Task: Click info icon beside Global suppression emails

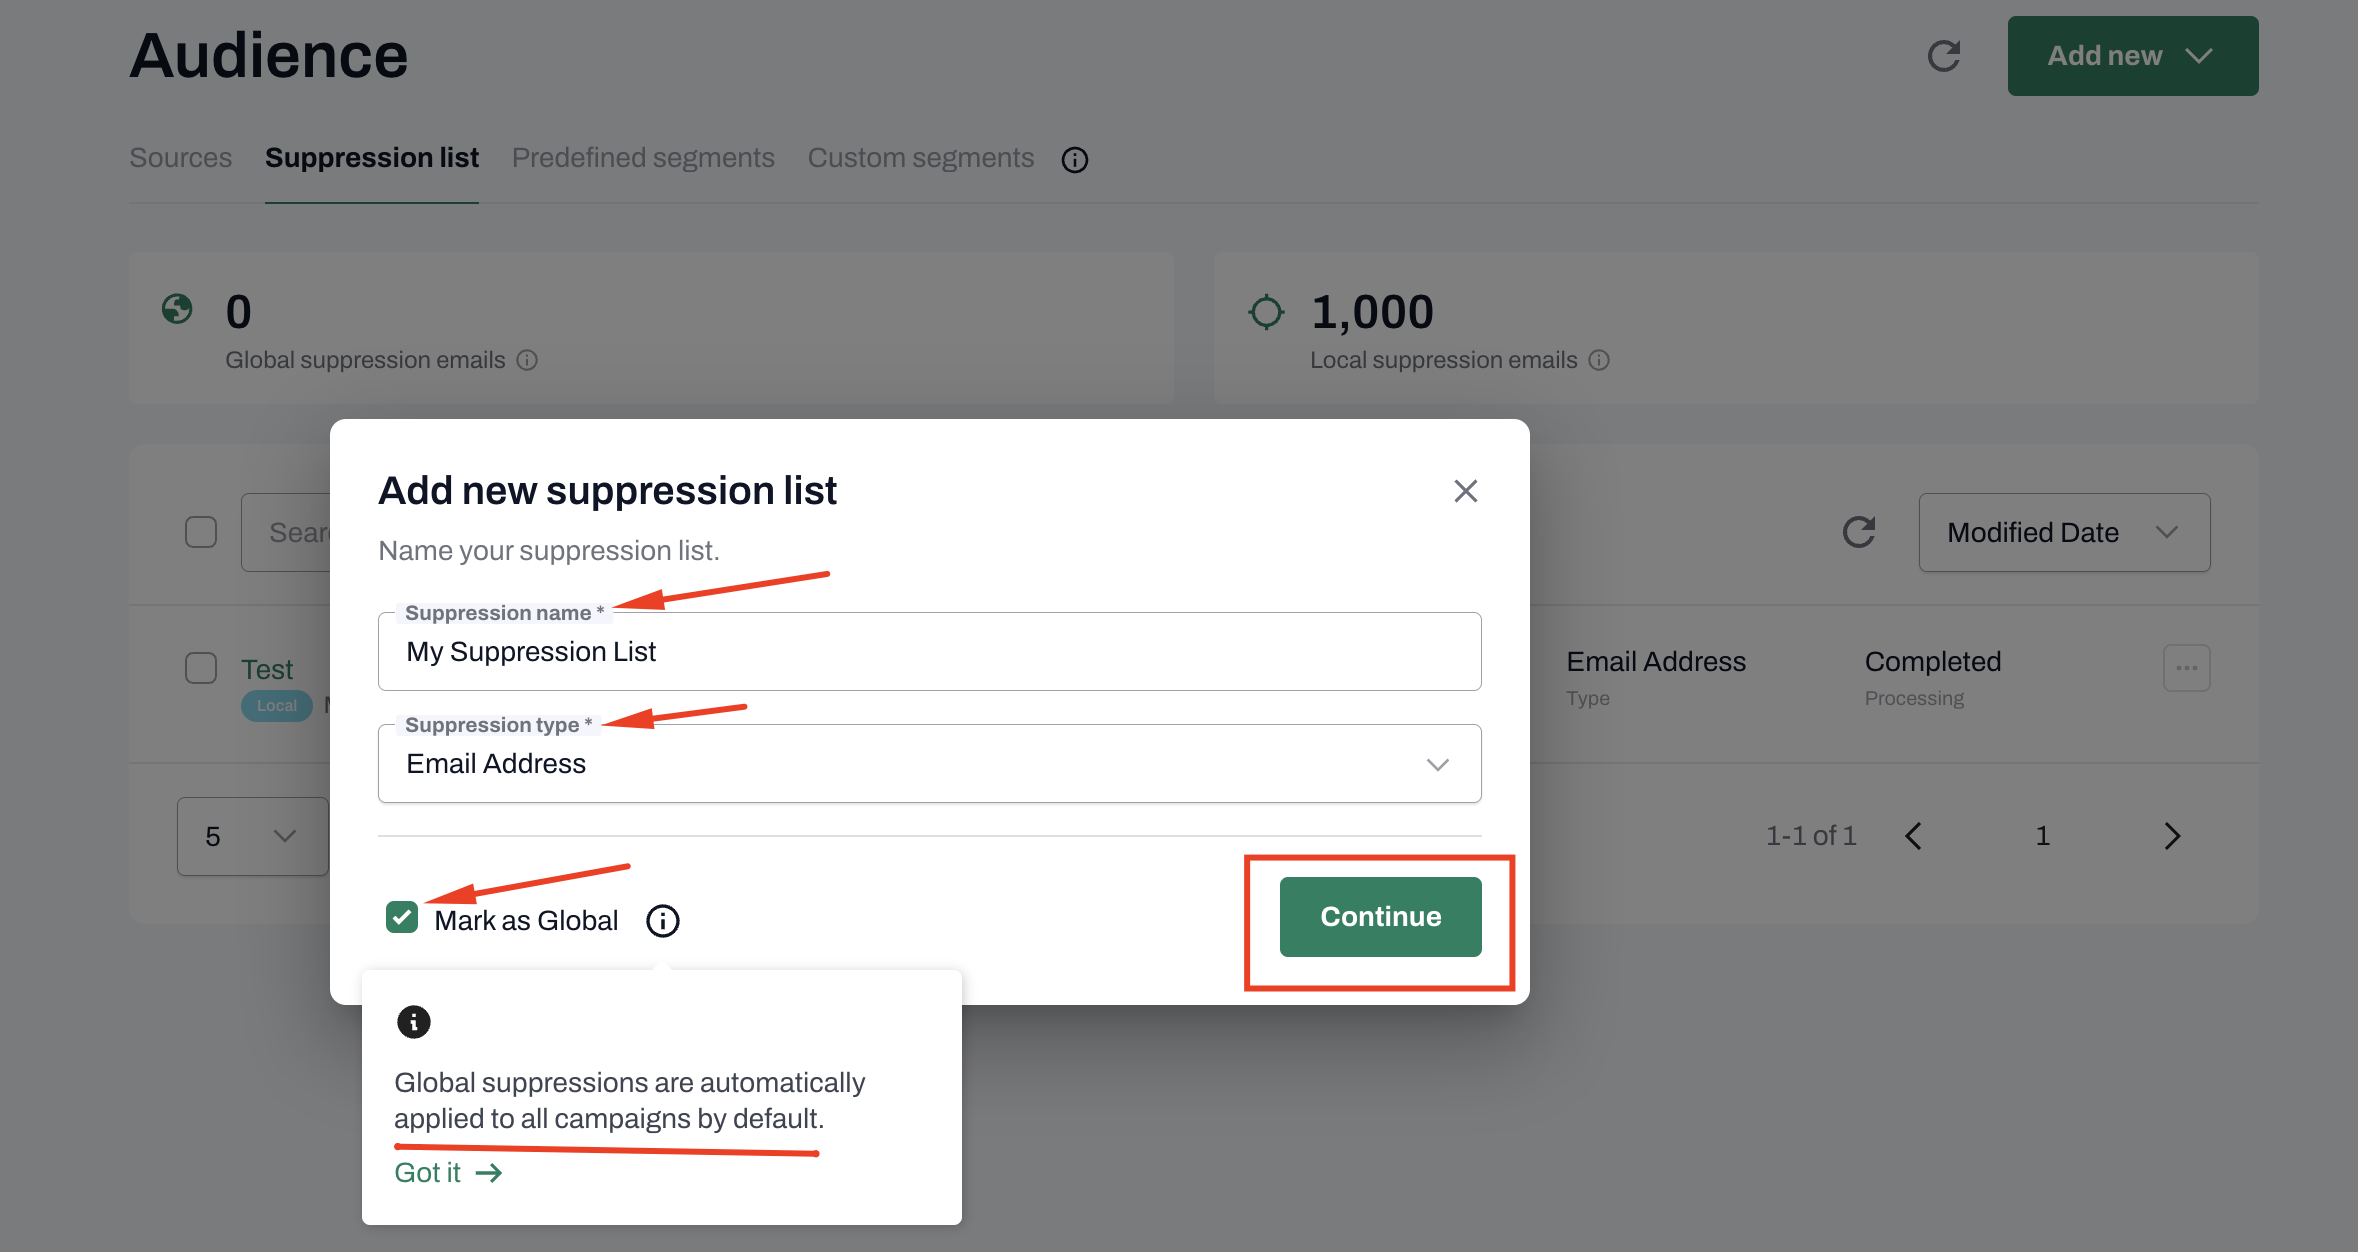Action: (527, 360)
